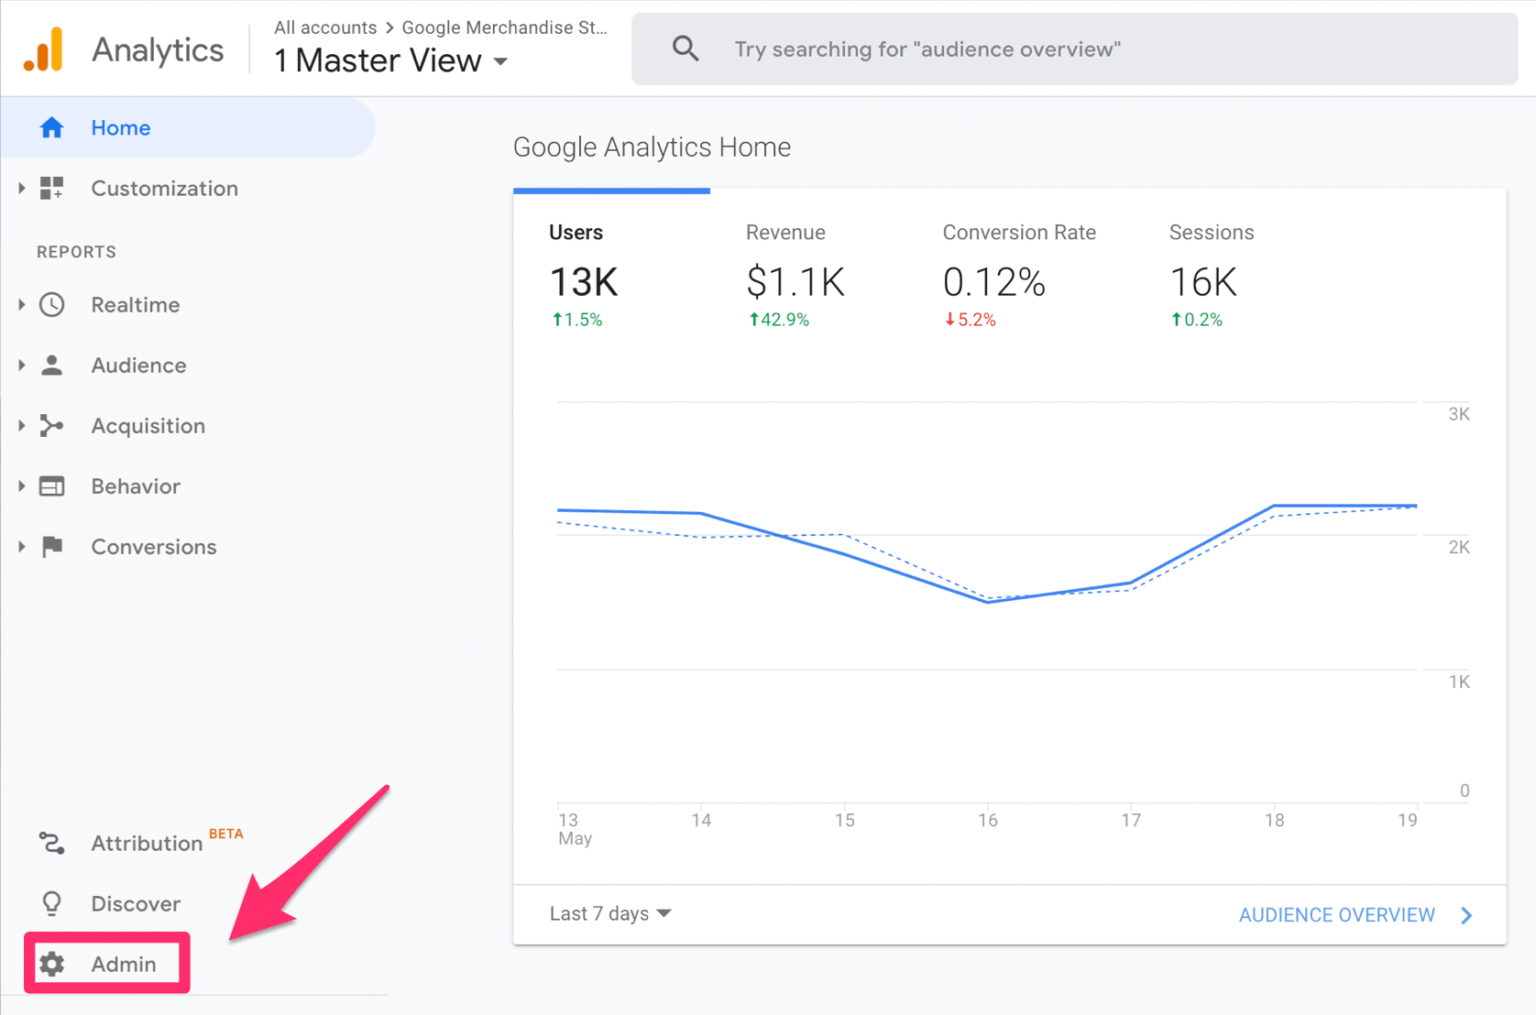Viewport: 1536px width, 1015px height.
Task: Select the Conversions flag icon
Action: 51,547
